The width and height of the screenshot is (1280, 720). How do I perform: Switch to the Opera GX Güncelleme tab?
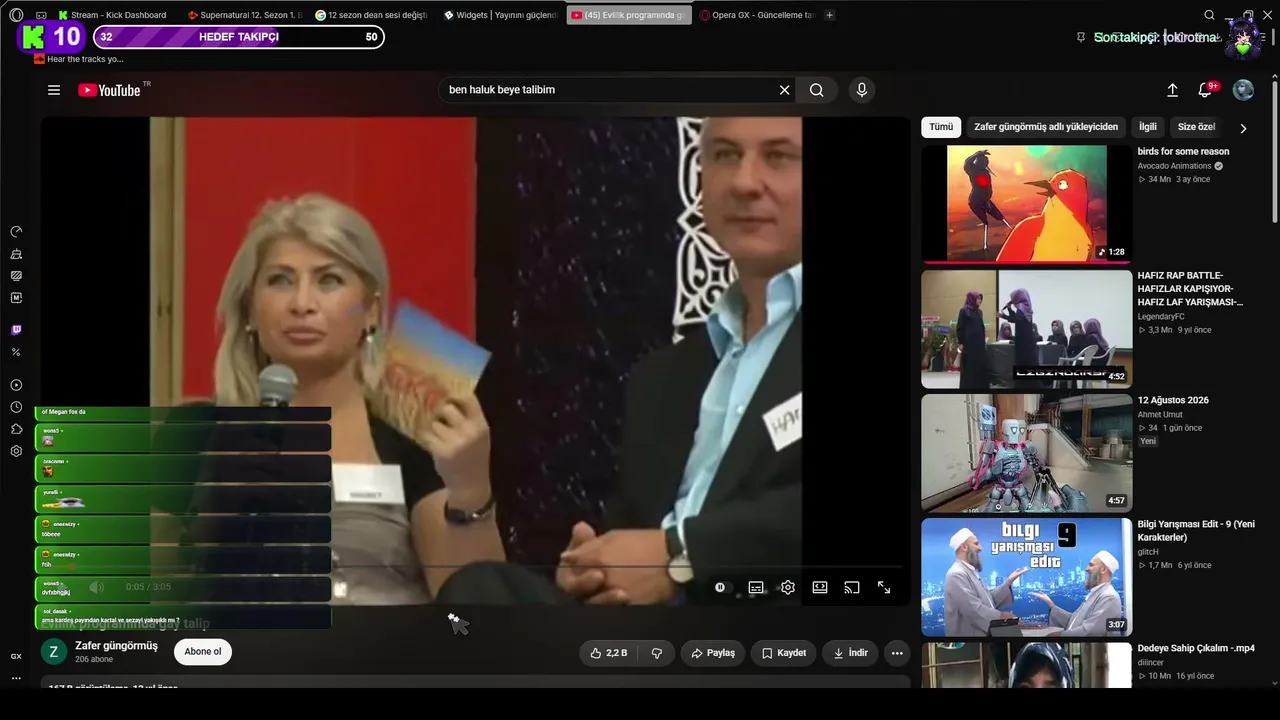pos(757,15)
